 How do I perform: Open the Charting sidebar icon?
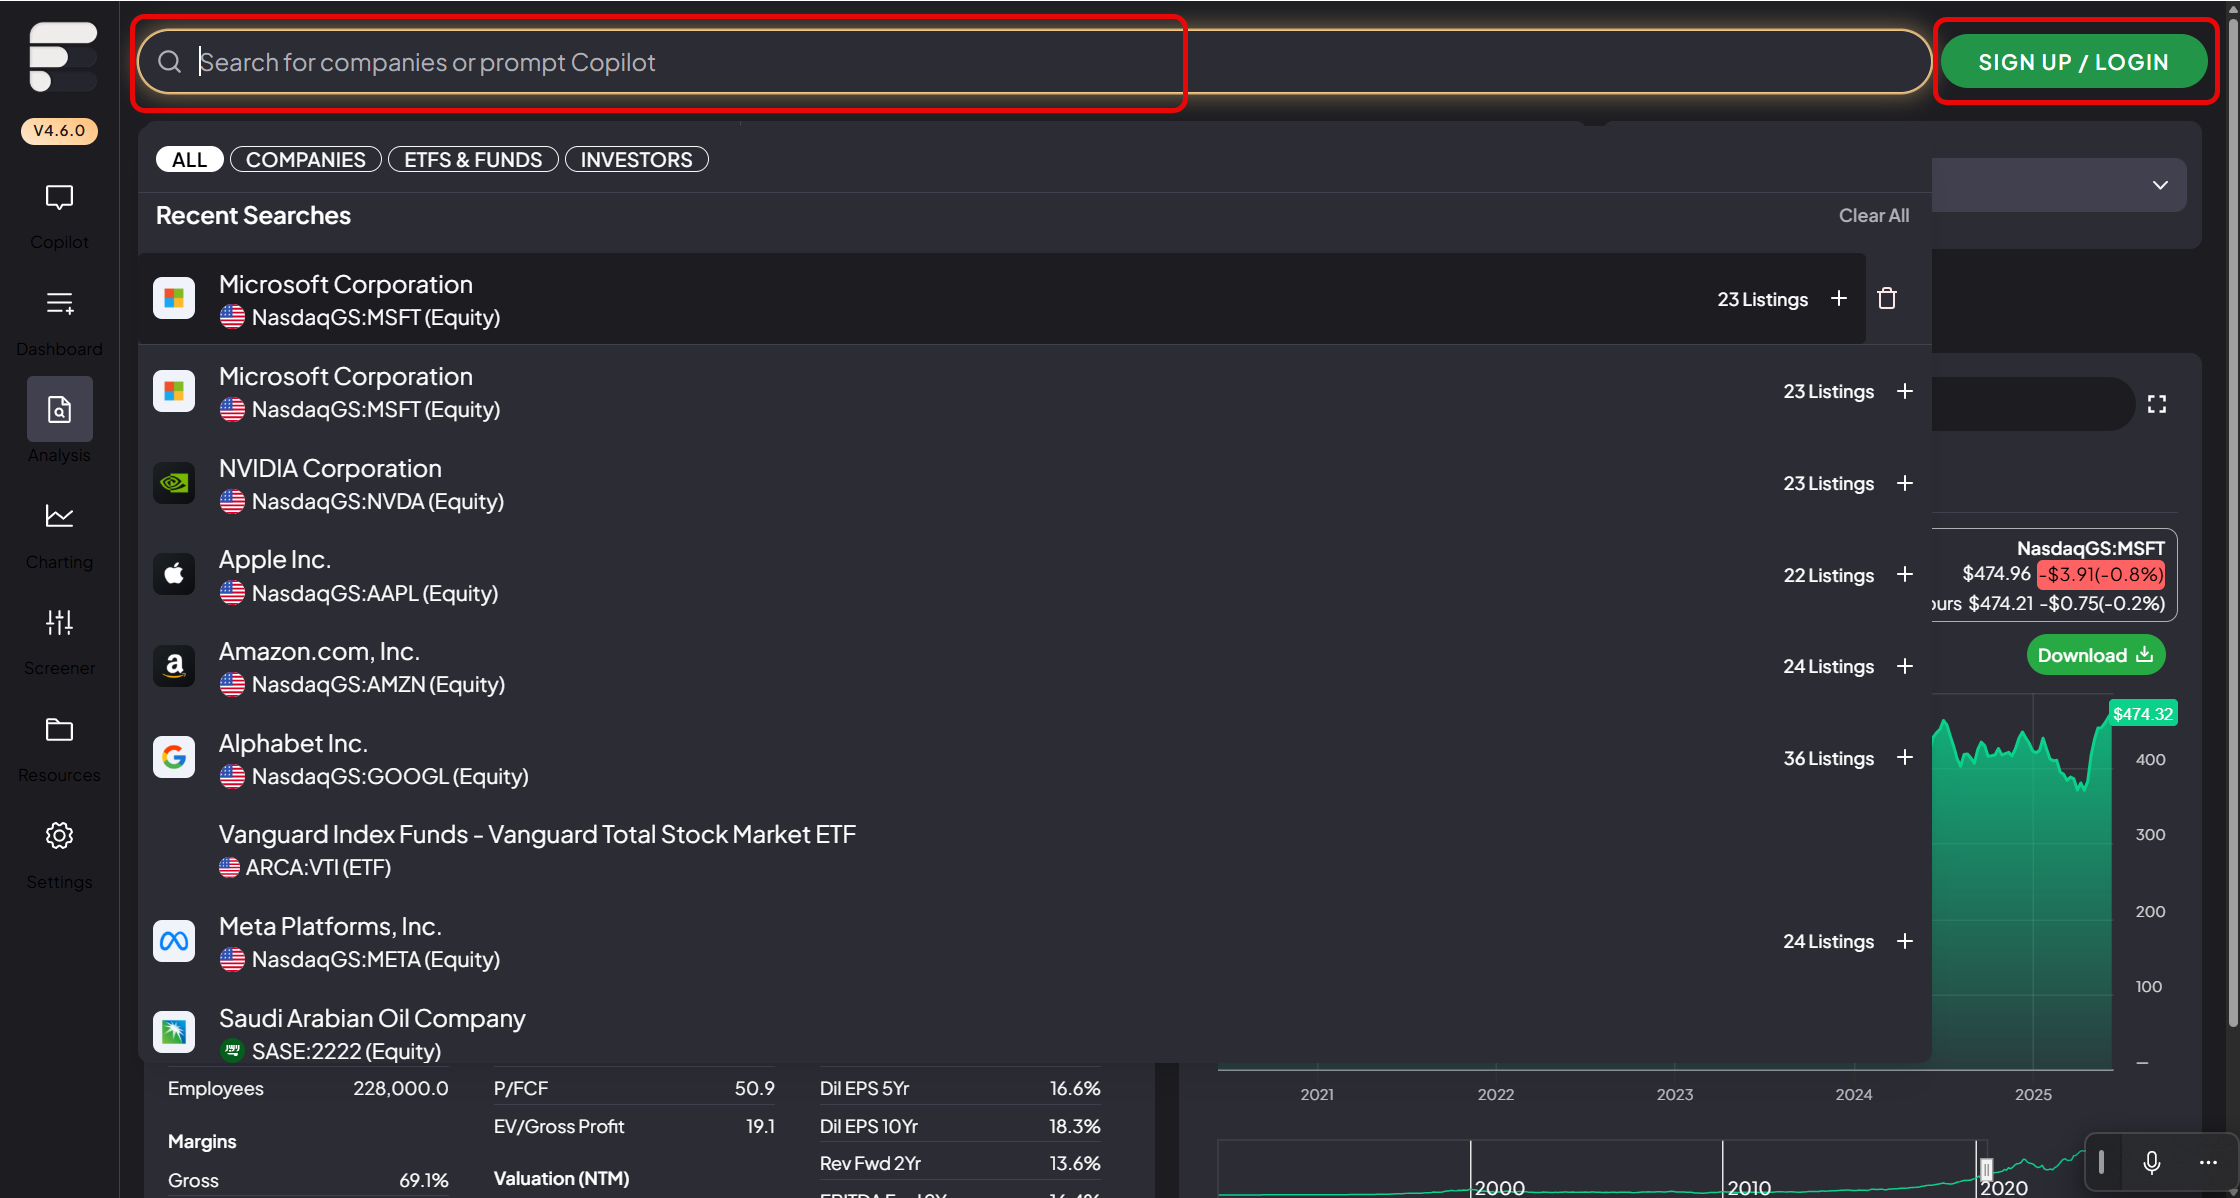tap(59, 516)
